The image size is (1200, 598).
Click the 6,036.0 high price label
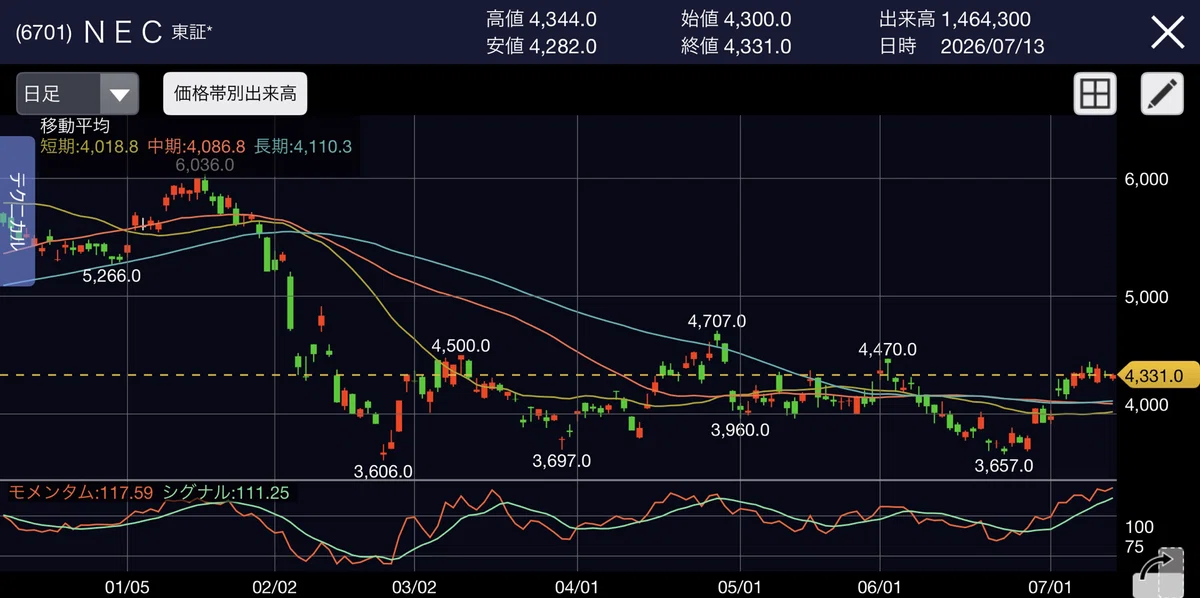[205, 165]
